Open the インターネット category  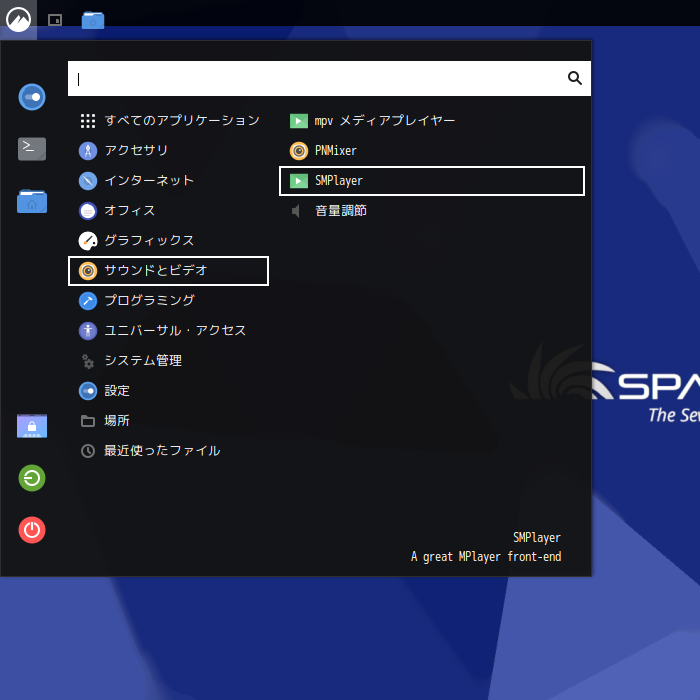[x=168, y=181]
